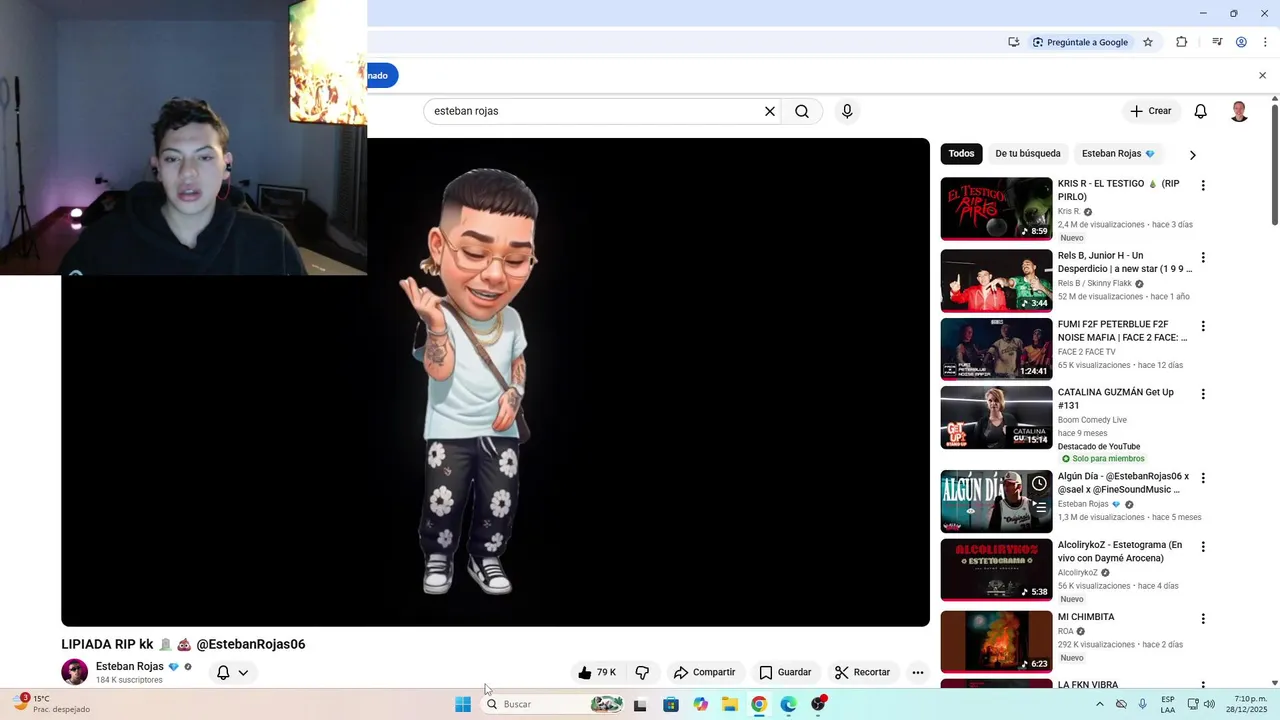
Task: Open FUMI F2F PETERBLUE thumbnail
Action: [x=996, y=349]
